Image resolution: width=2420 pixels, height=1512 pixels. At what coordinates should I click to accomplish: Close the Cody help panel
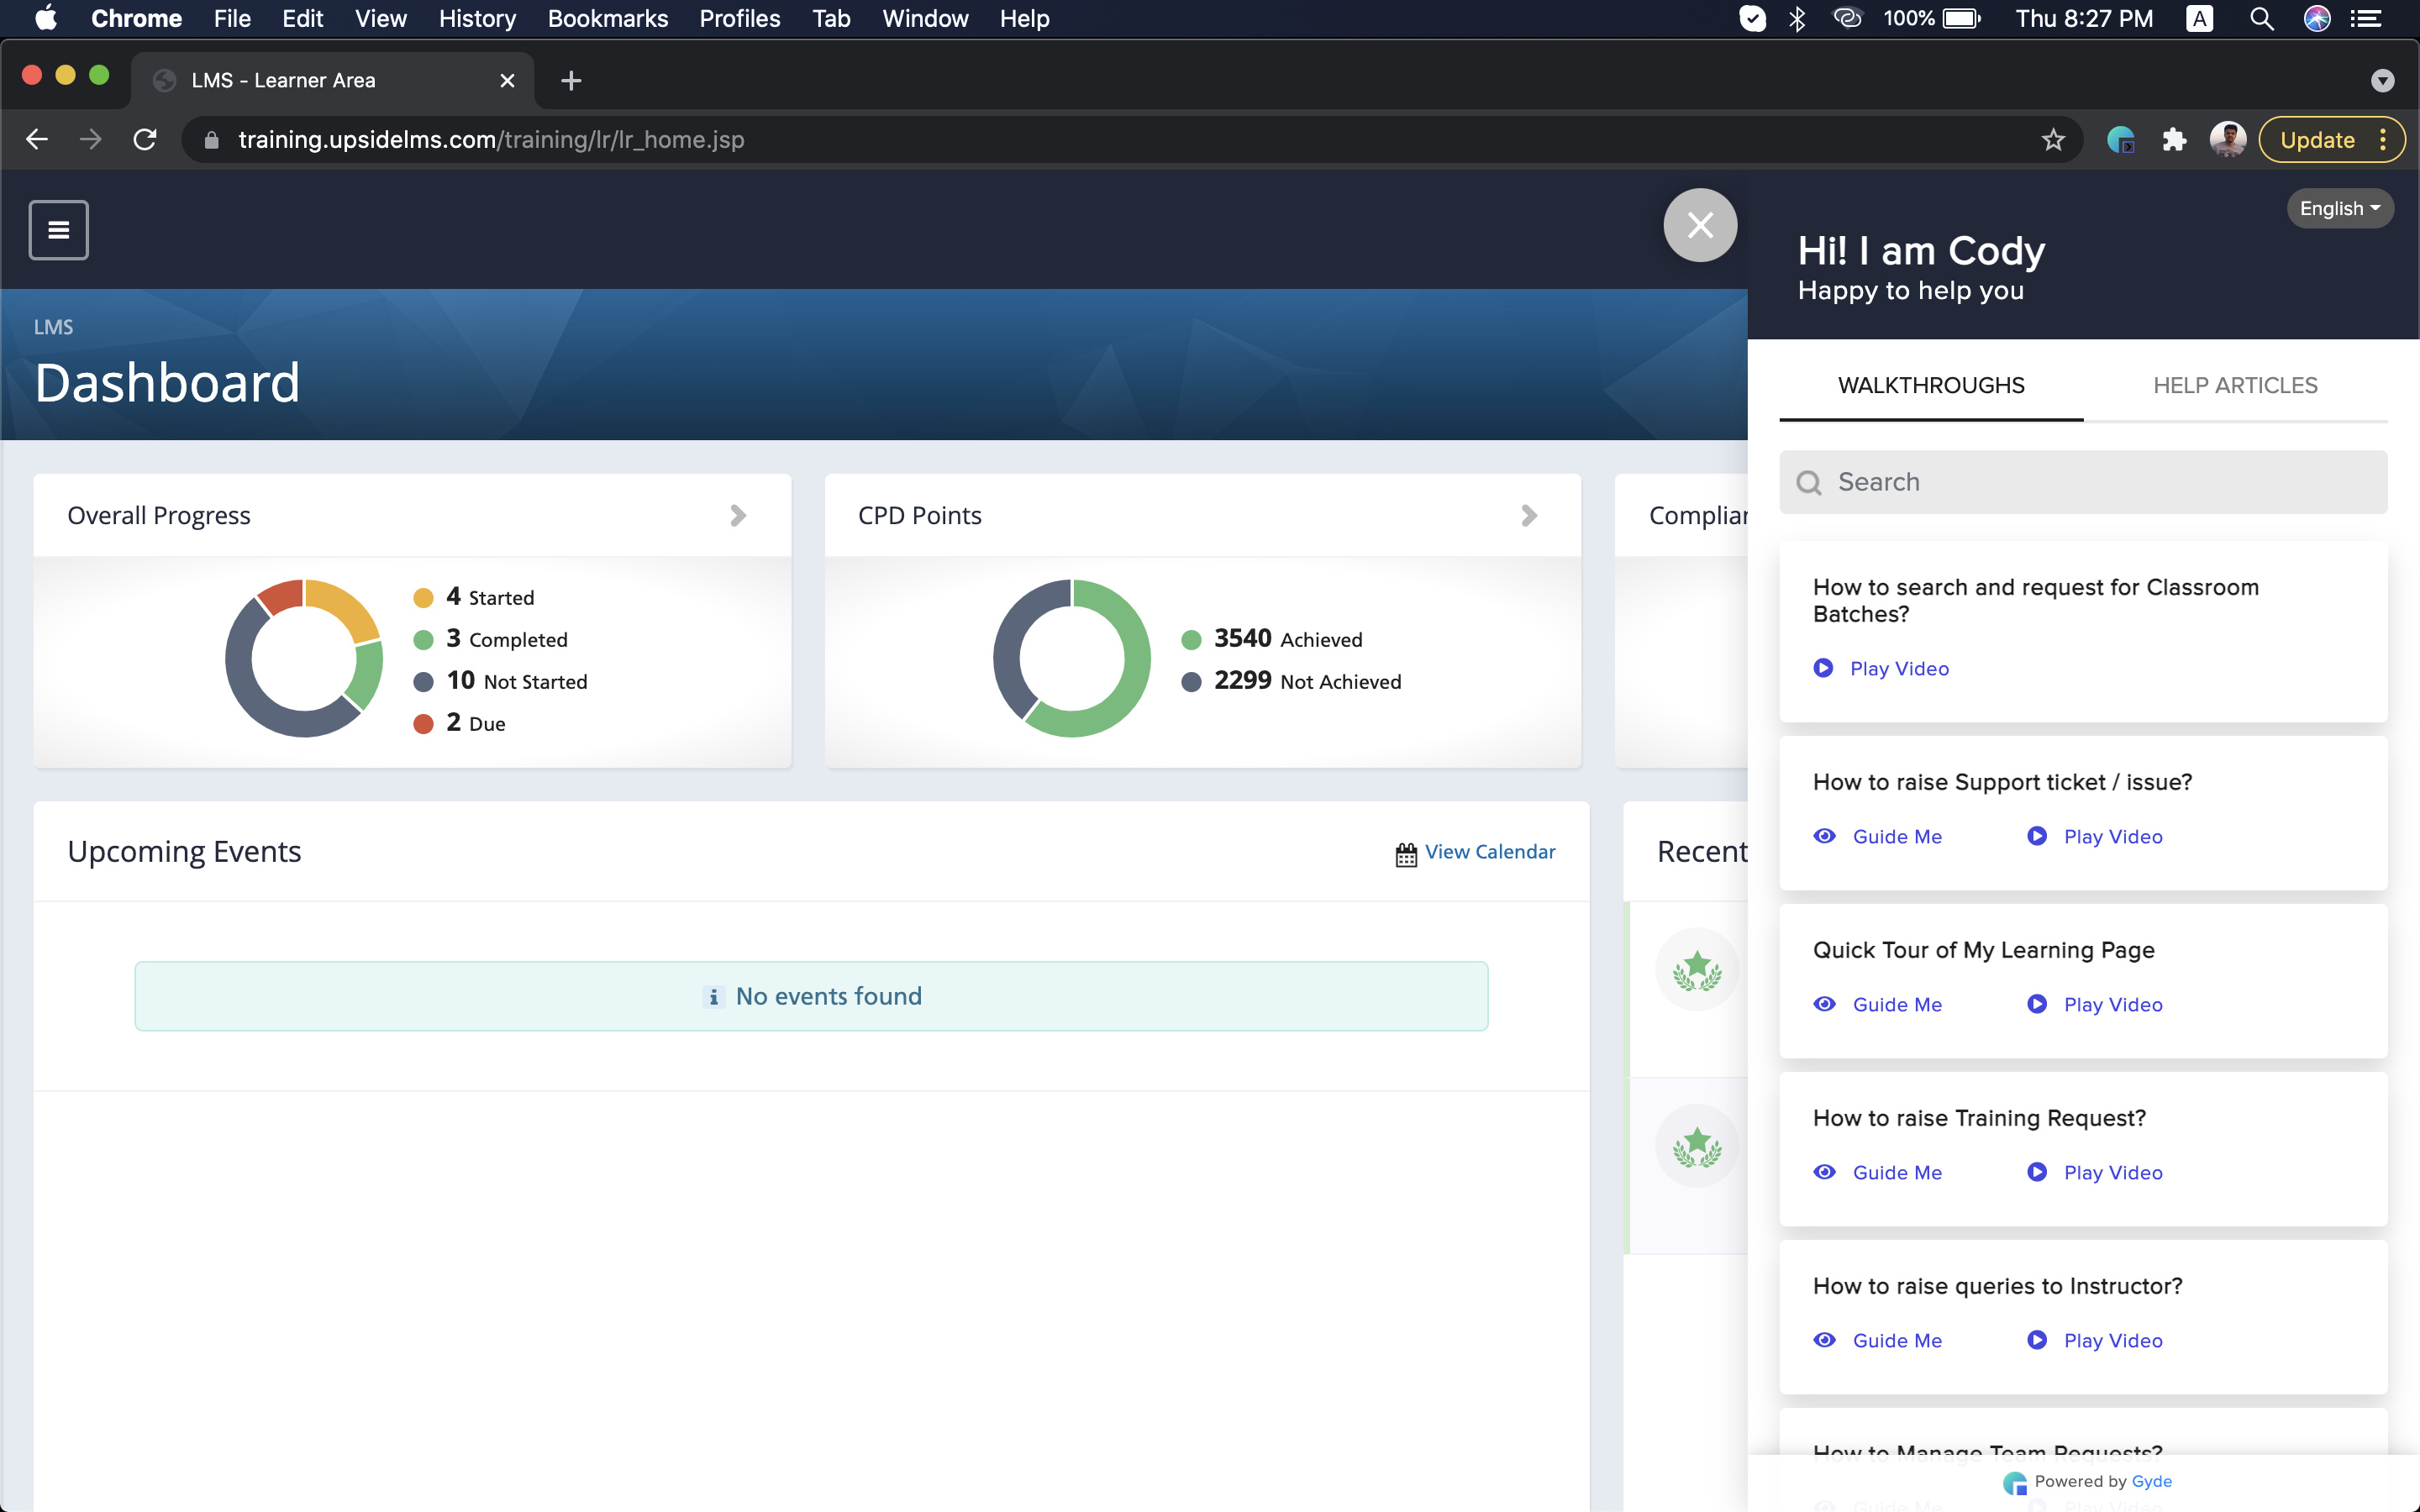(x=1700, y=225)
